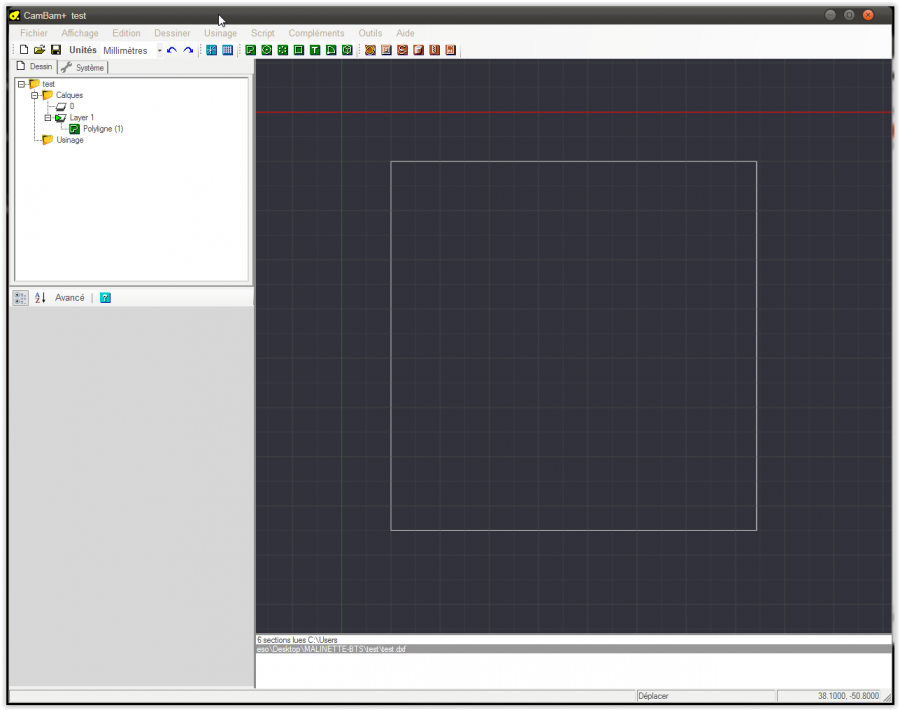Collapse the Layer 1 expander
This screenshot has width=900, height=710.
48,118
